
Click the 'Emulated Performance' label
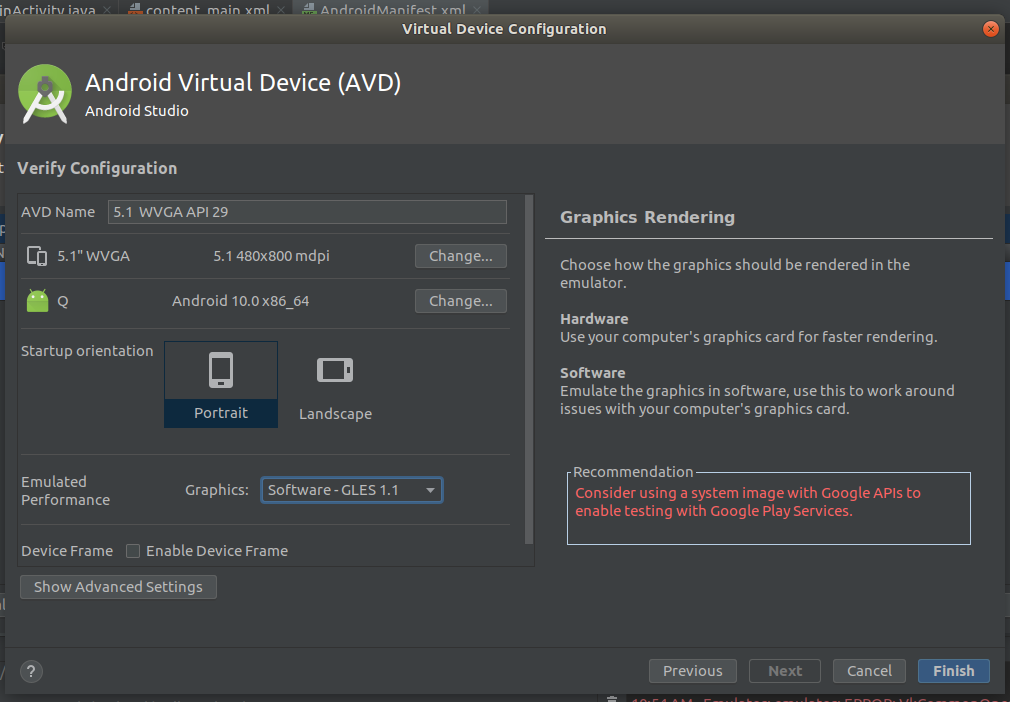click(x=65, y=491)
